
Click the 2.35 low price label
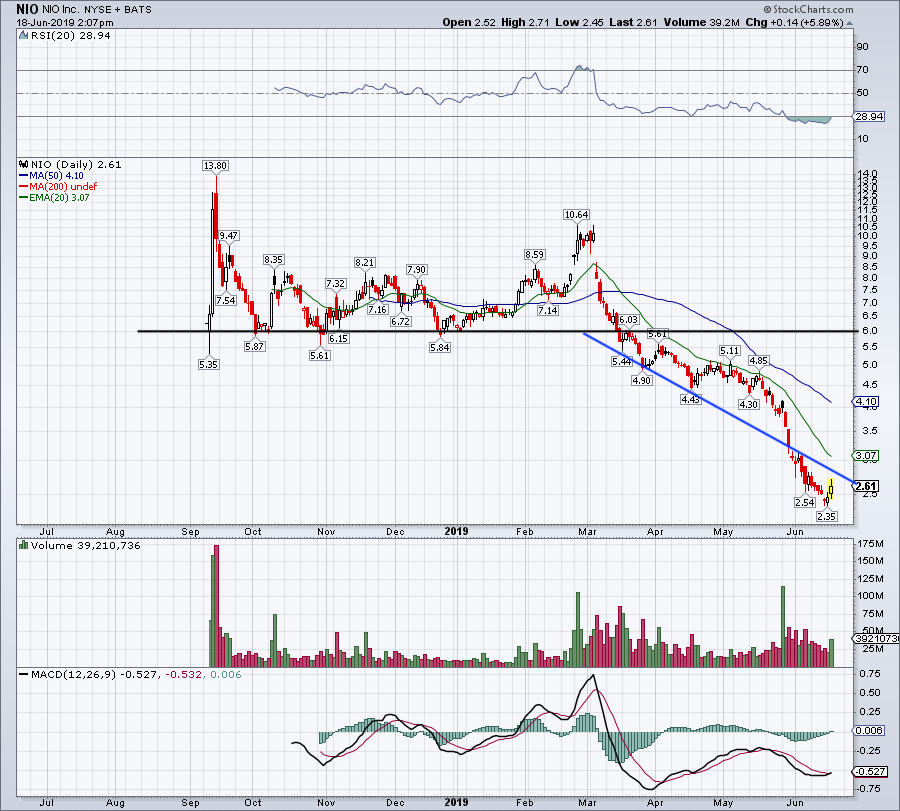coord(826,517)
